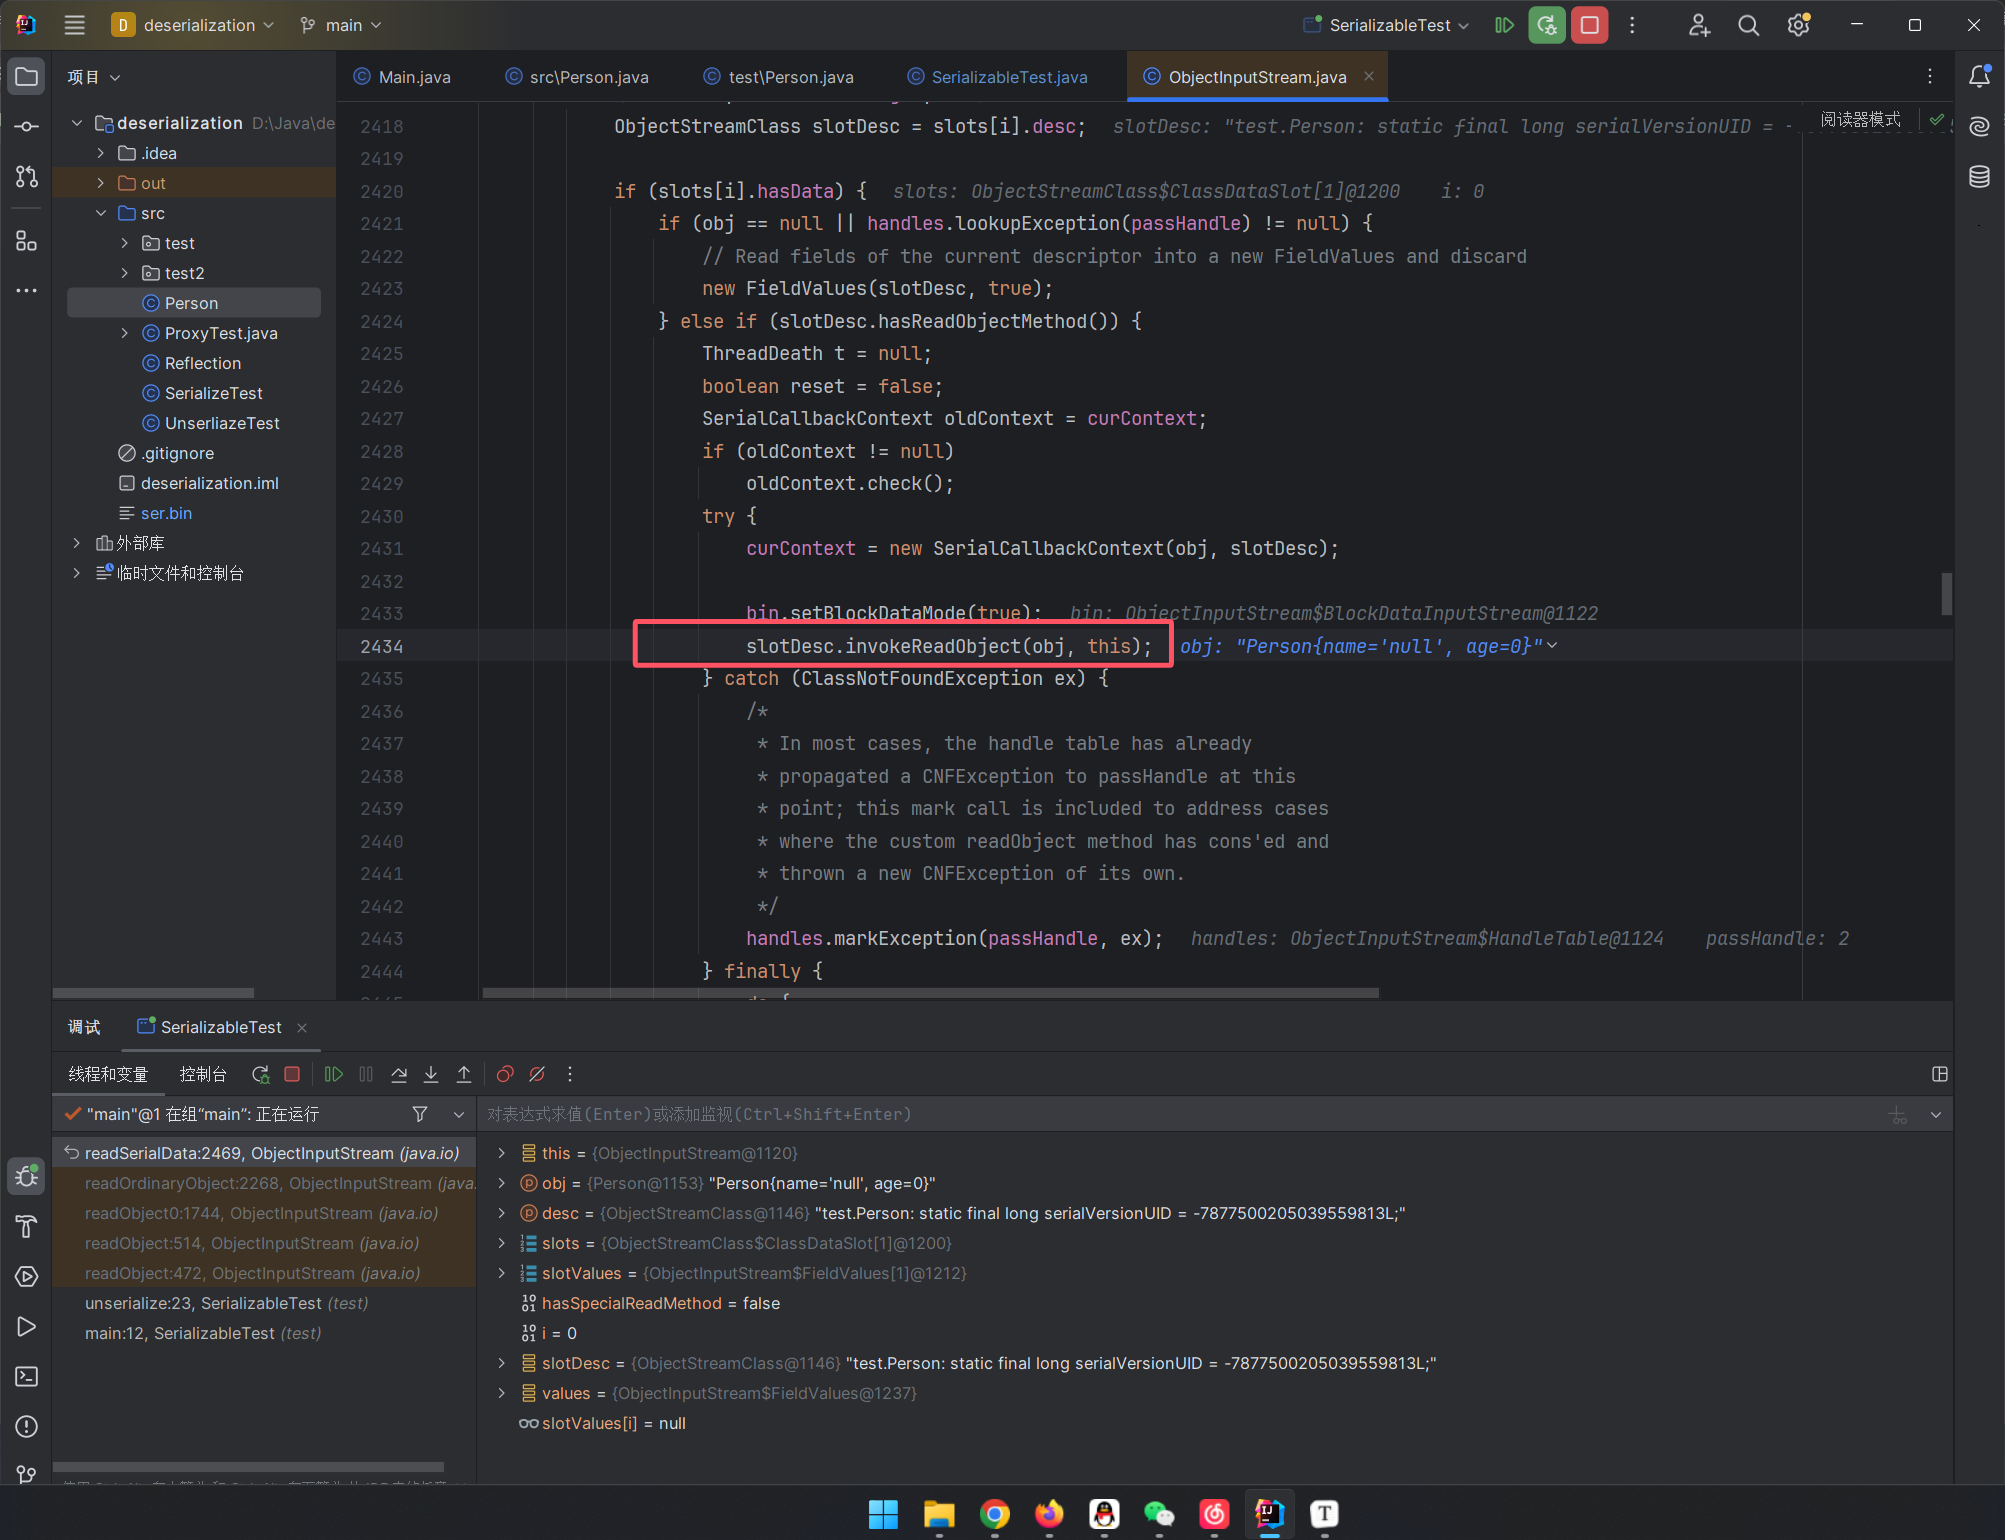
Task: Open thread selector dropdown arrow
Action: 459,1114
